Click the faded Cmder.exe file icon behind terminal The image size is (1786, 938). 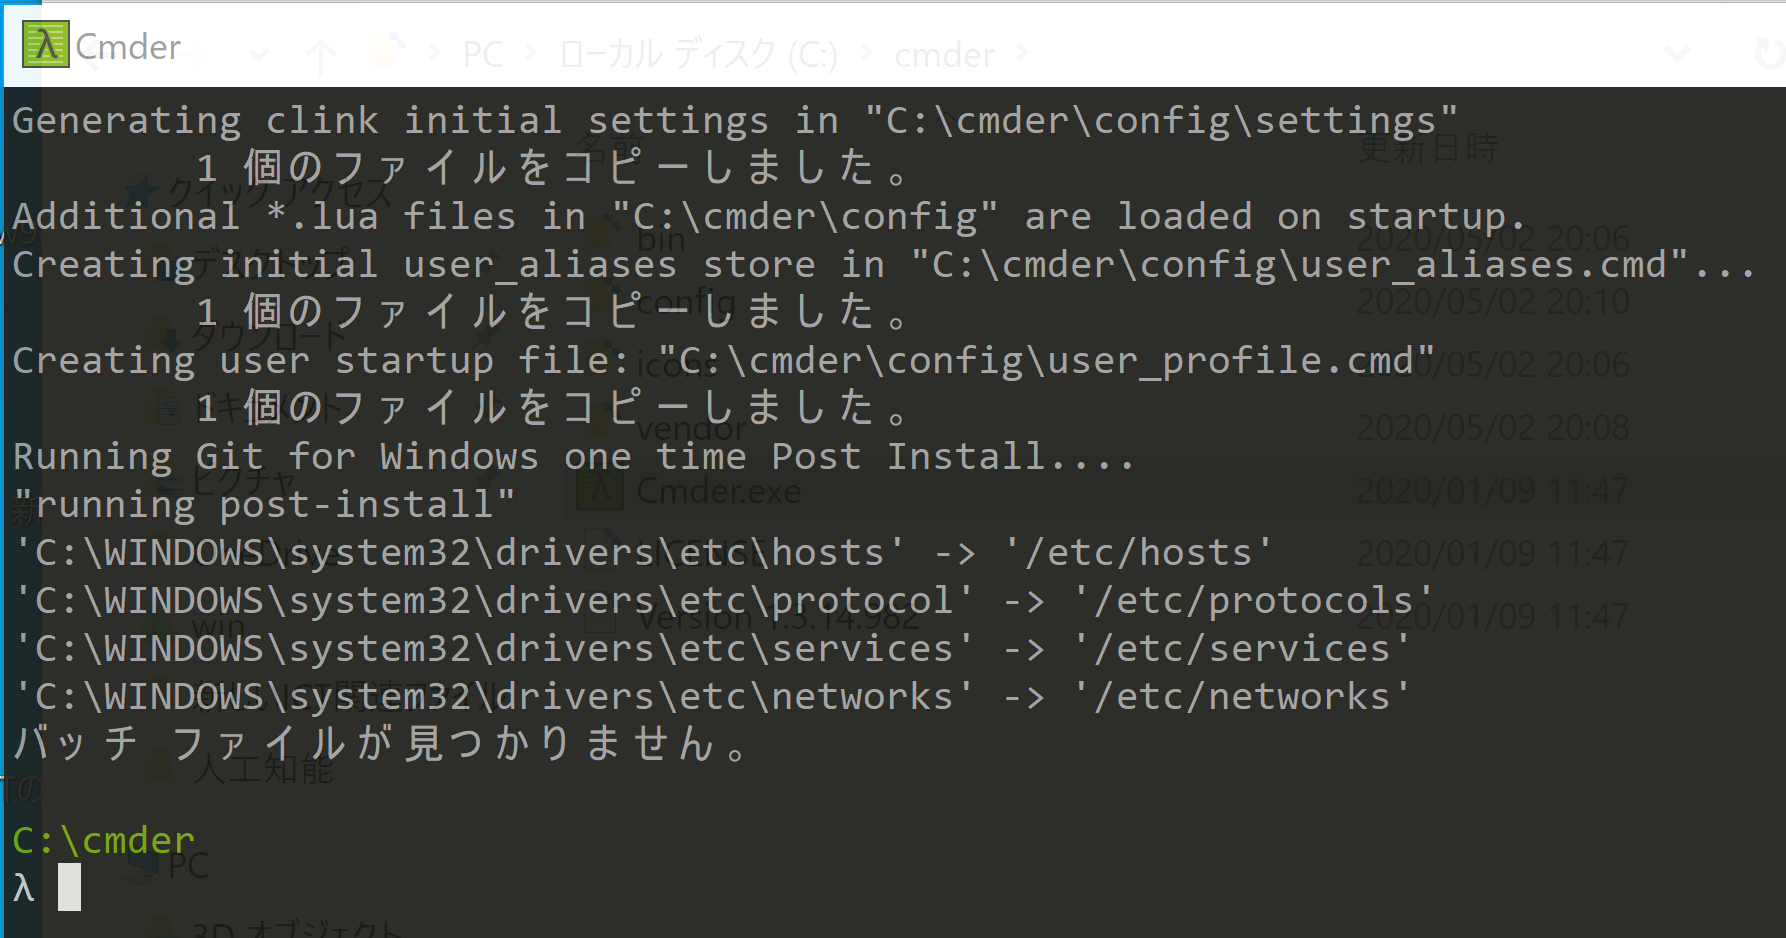point(599,490)
